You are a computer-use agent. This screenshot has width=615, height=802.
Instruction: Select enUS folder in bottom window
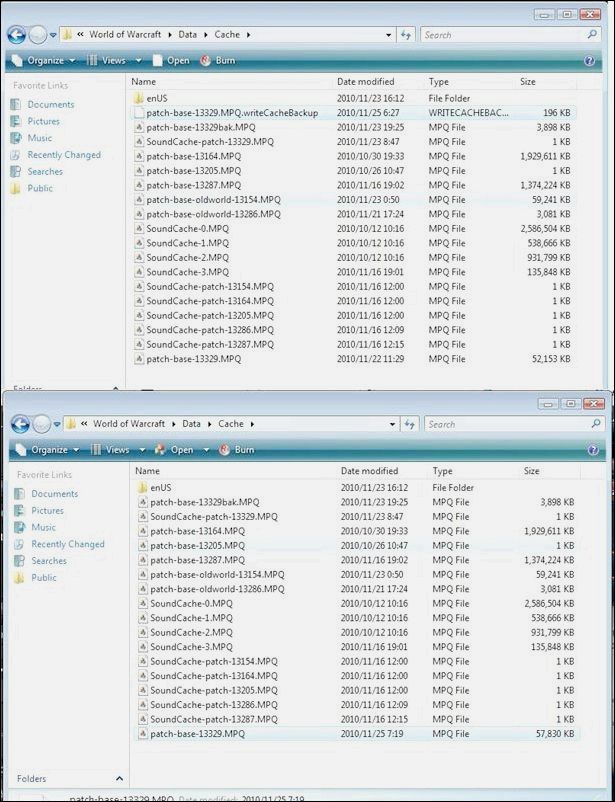pyautogui.click(x=357, y=487)
